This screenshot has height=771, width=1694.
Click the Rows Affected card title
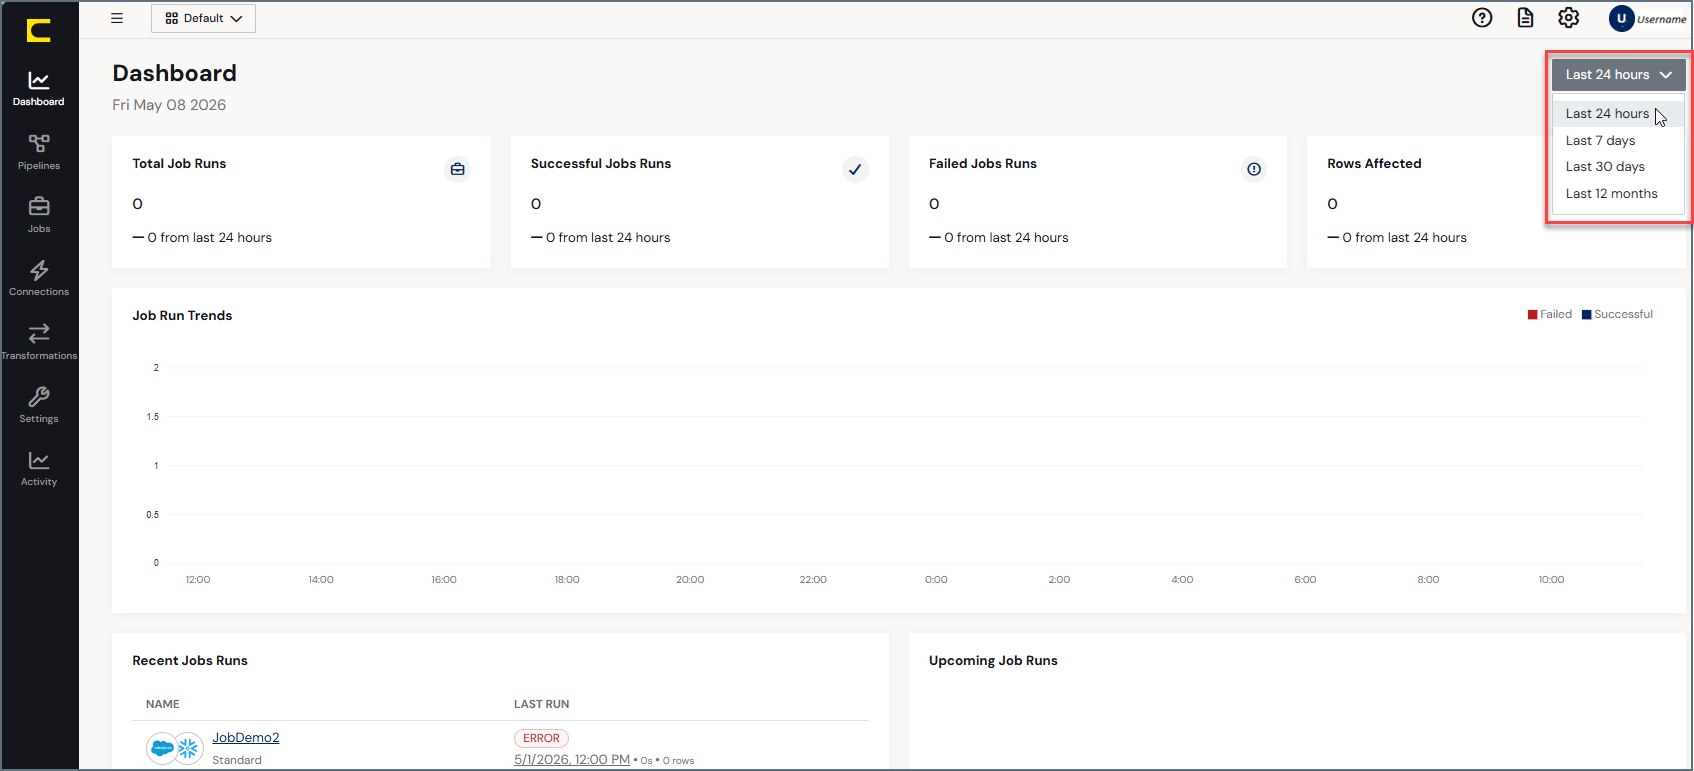[x=1374, y=163]
